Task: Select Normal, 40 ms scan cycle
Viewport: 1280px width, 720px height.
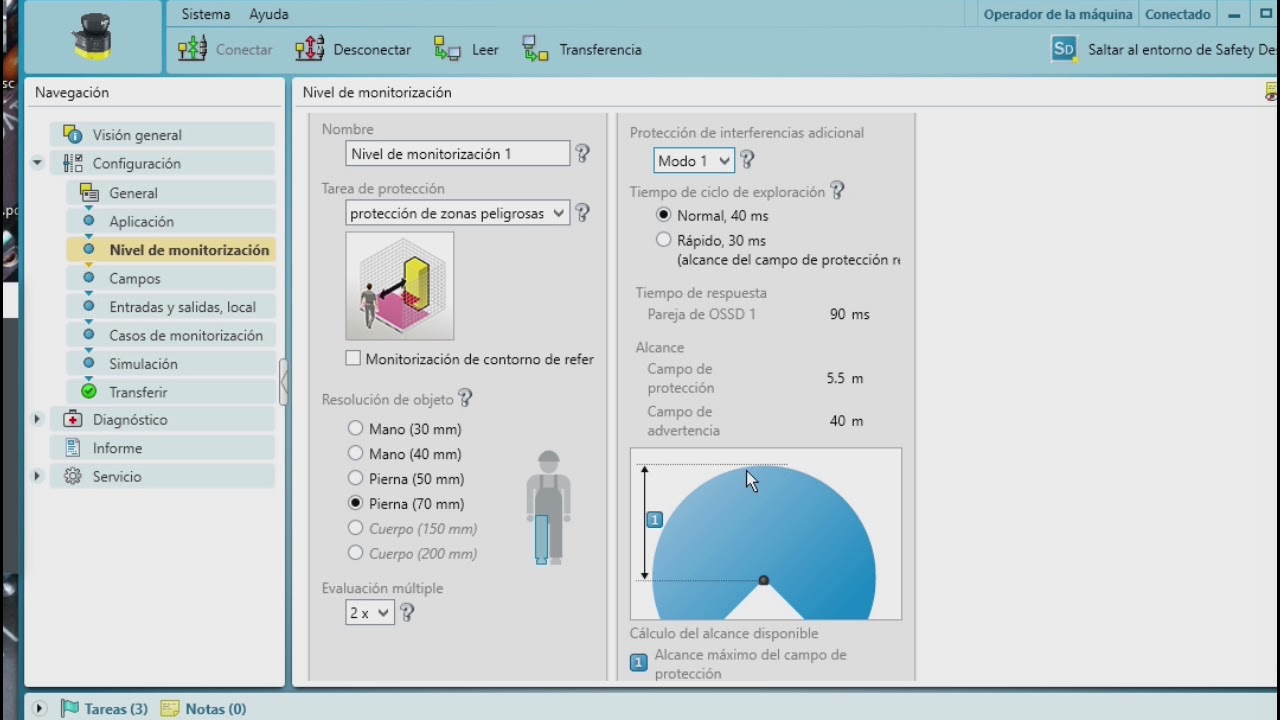Action: point(664,215)
